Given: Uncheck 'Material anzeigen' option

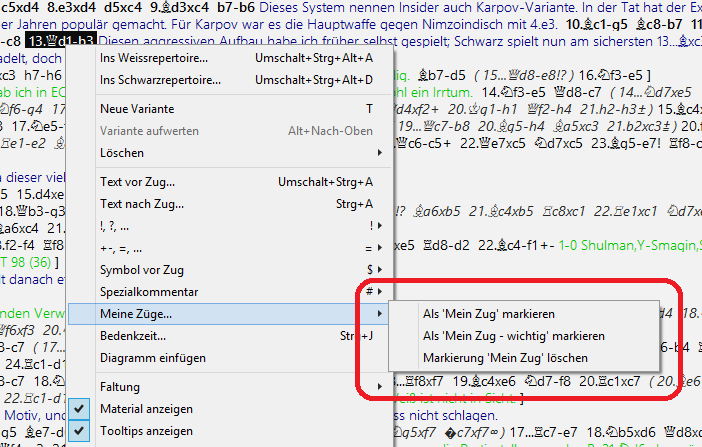Looking at the screenshot, I should (148, 408).
